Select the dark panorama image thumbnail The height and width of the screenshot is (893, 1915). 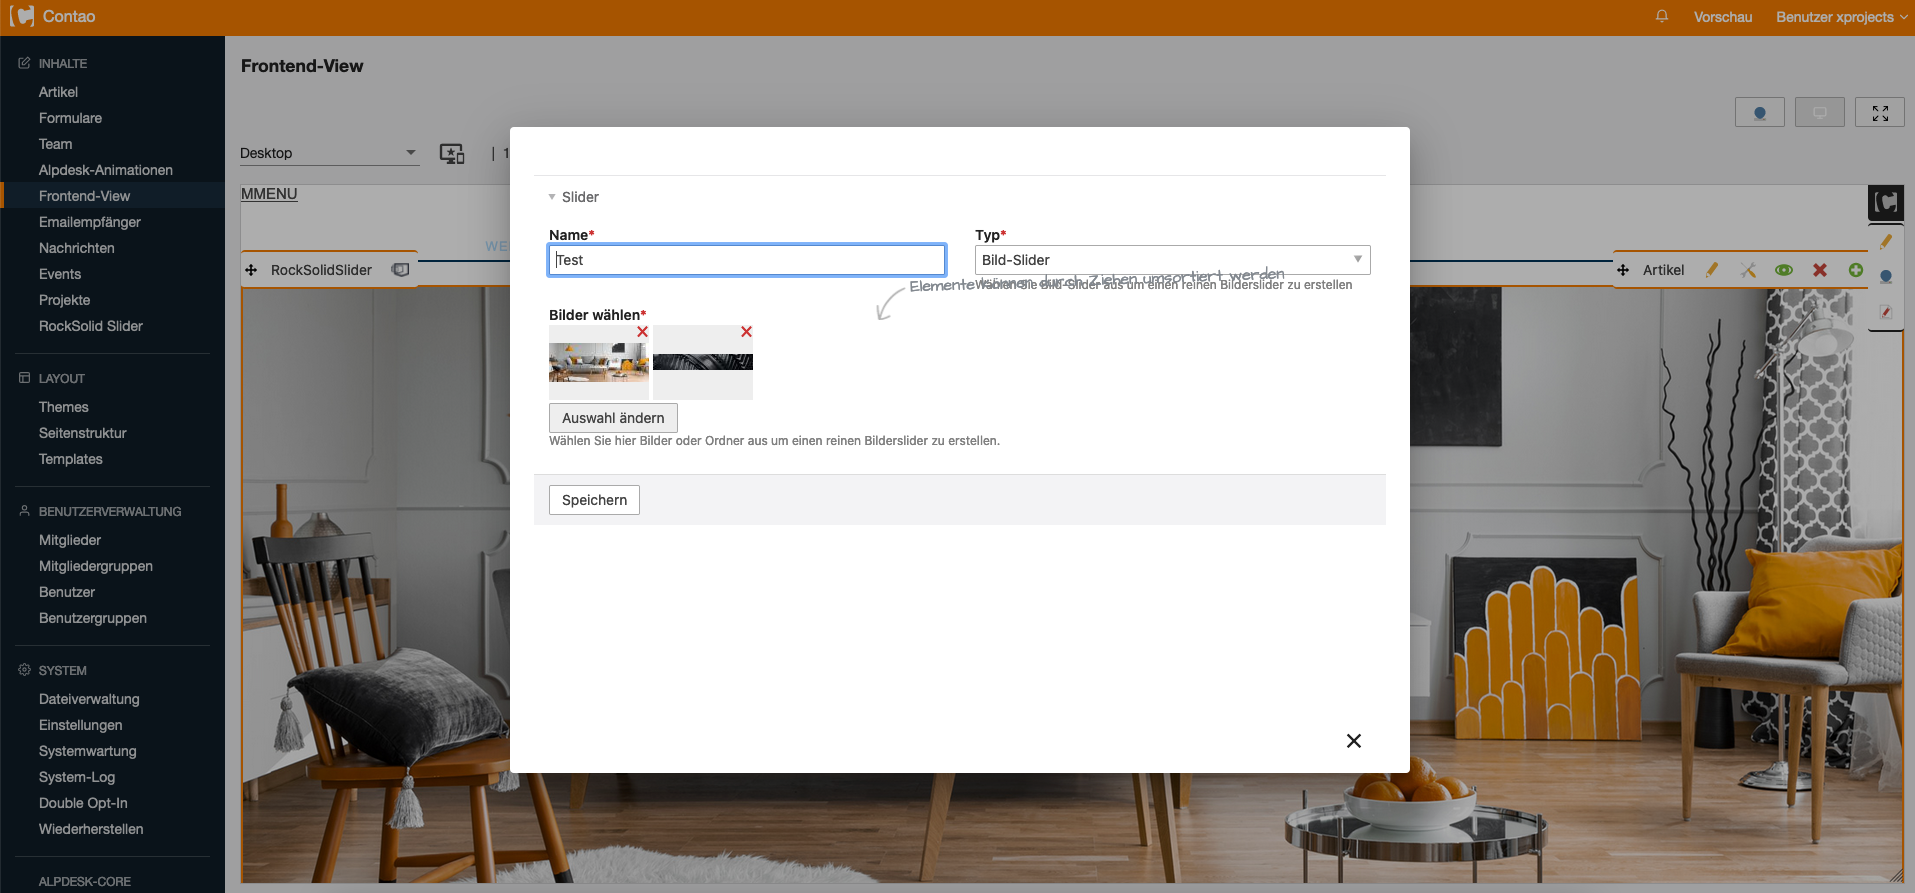coord(703,362)
